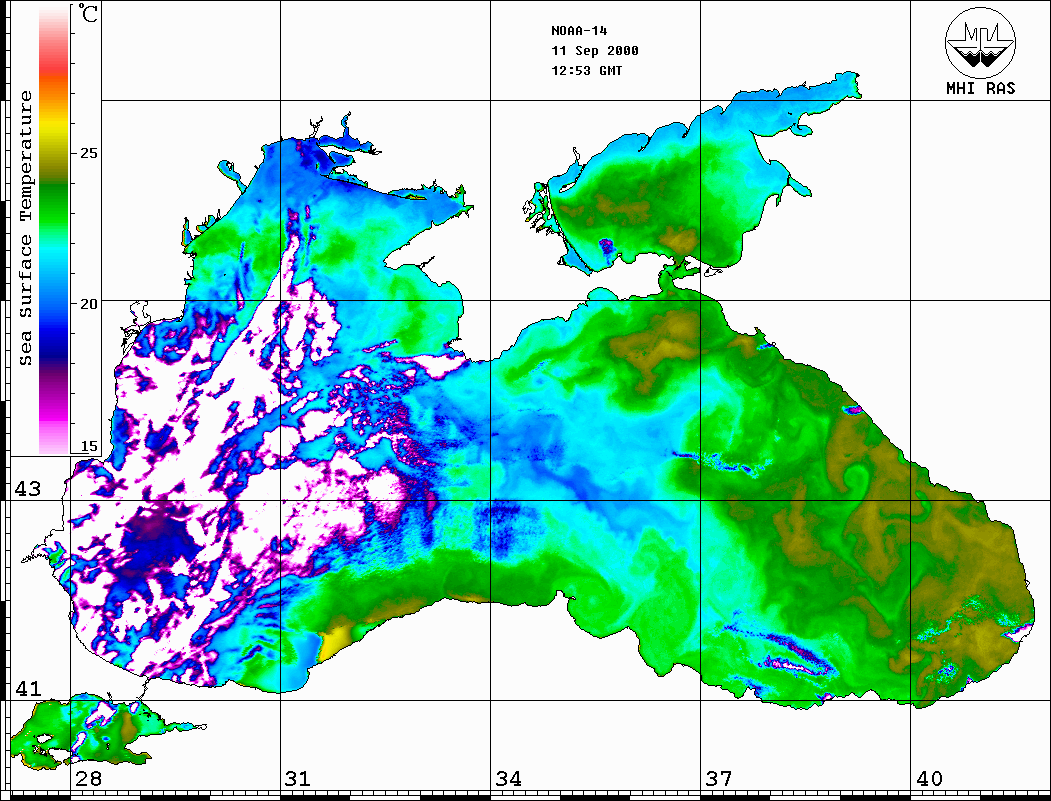Click longitude label 40
1051x801 pixels.
[929, 778]
